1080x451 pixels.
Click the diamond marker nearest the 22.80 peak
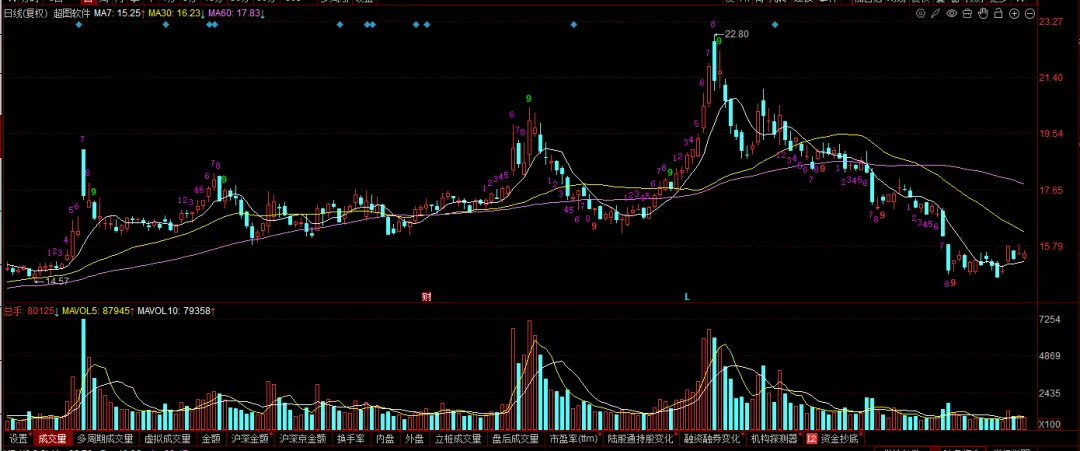point(775,25)
